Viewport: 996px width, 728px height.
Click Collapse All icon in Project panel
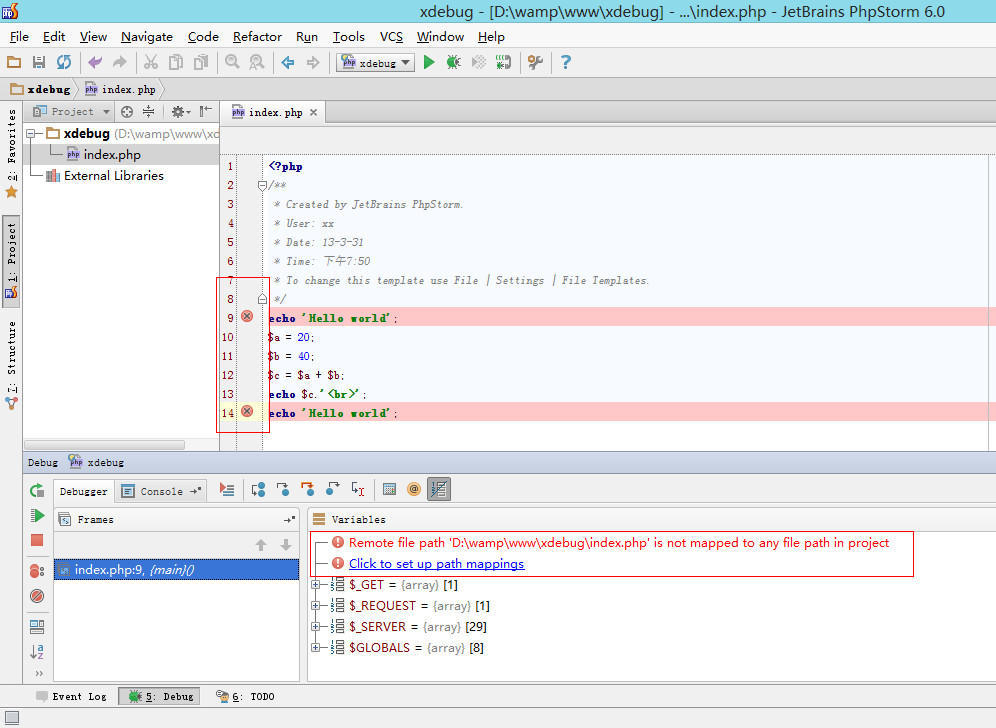[x=148, y=112]
